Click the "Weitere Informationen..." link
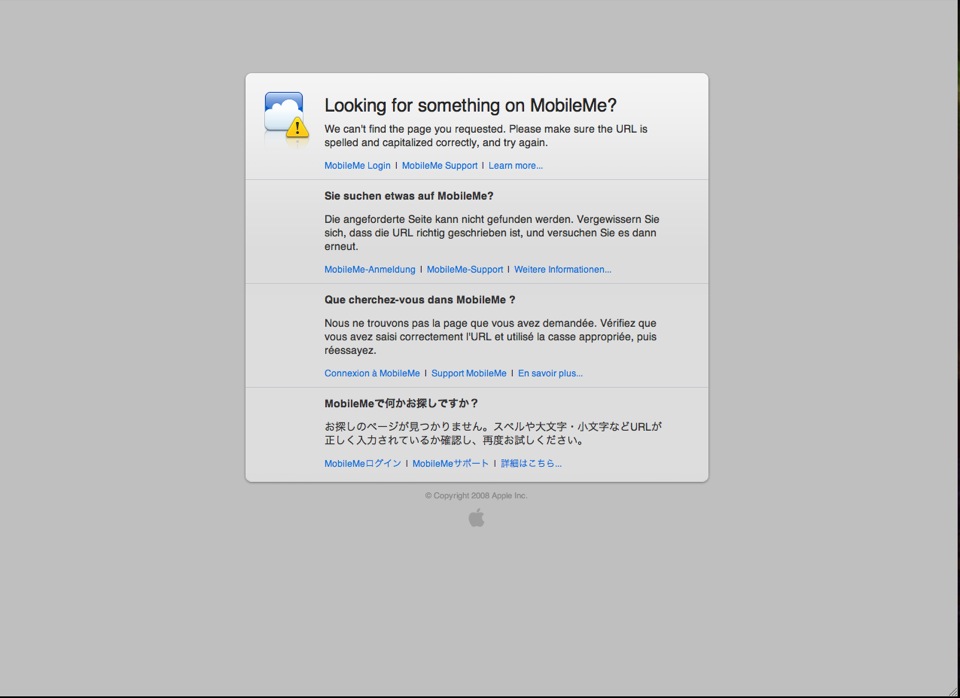Screen dimensions: 960x698 (562, 269)
